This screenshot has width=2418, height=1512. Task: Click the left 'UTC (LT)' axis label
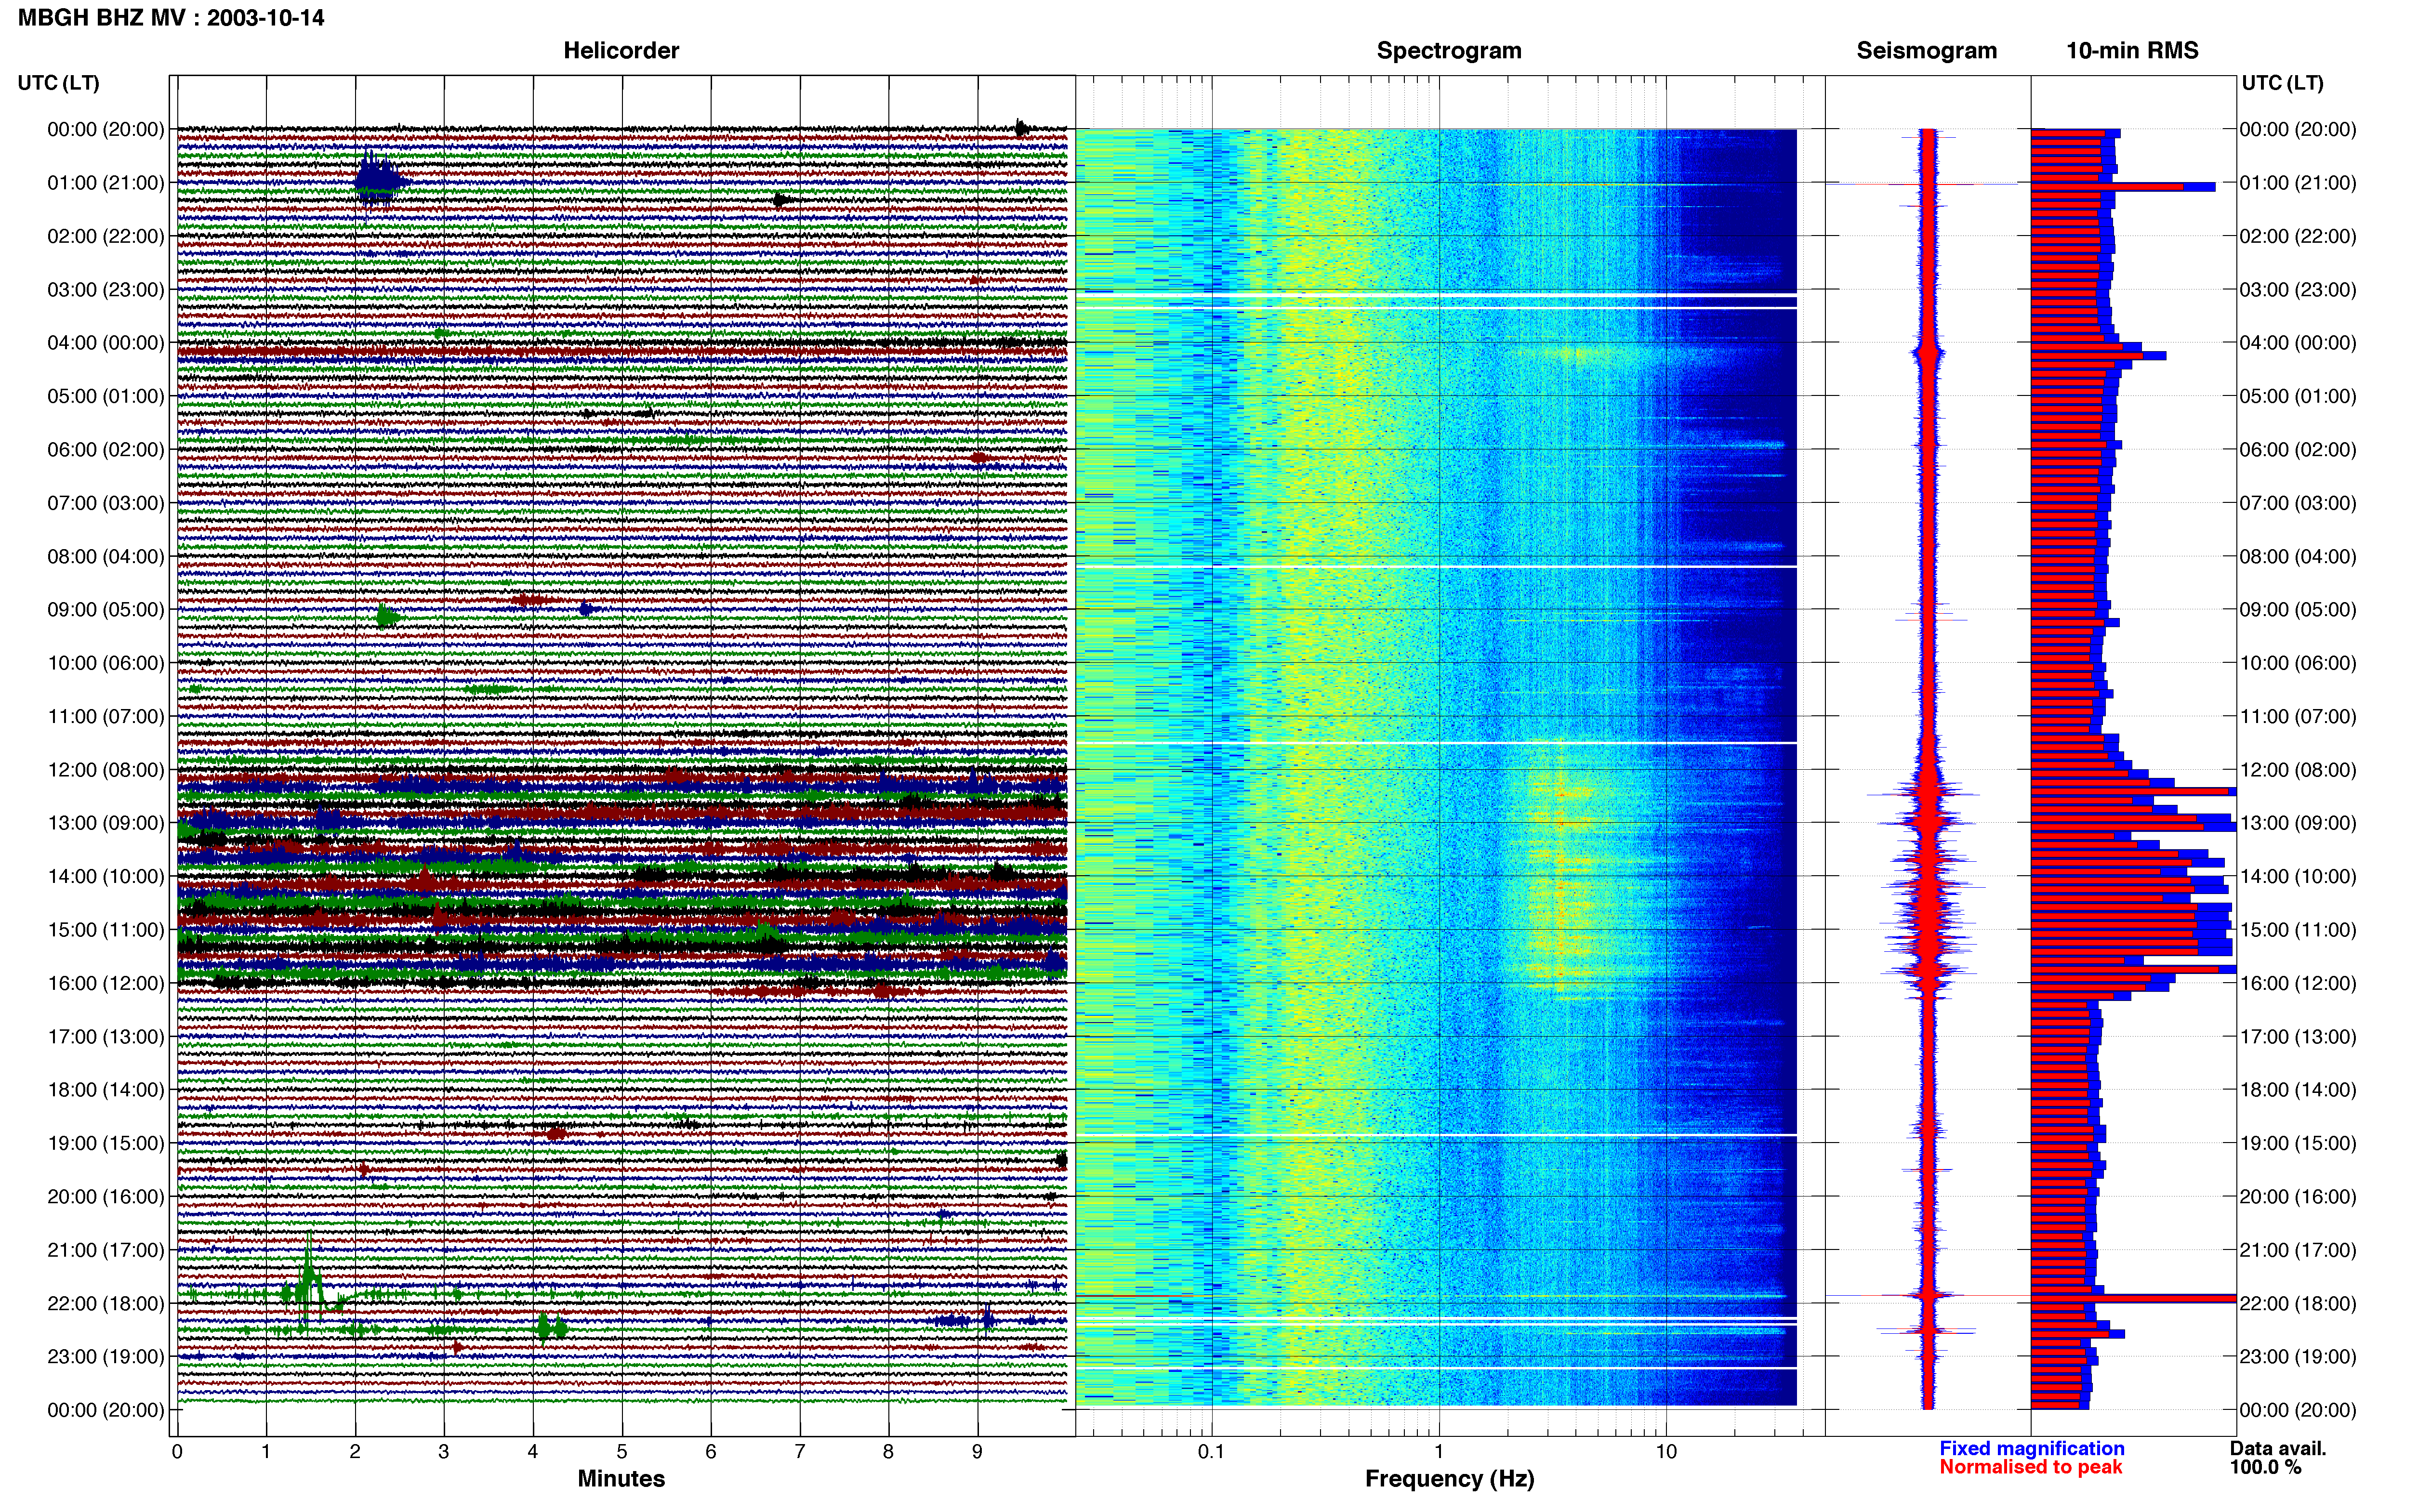tap(59, 83)
